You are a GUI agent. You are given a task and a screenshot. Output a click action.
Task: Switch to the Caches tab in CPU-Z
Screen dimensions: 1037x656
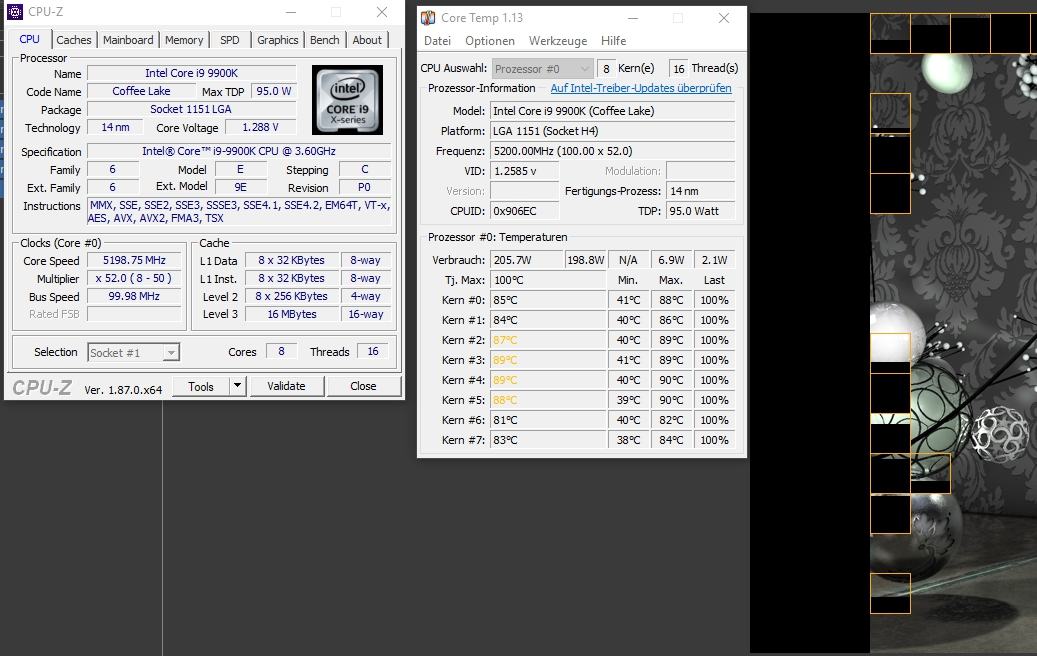click(x=74, y=40)
